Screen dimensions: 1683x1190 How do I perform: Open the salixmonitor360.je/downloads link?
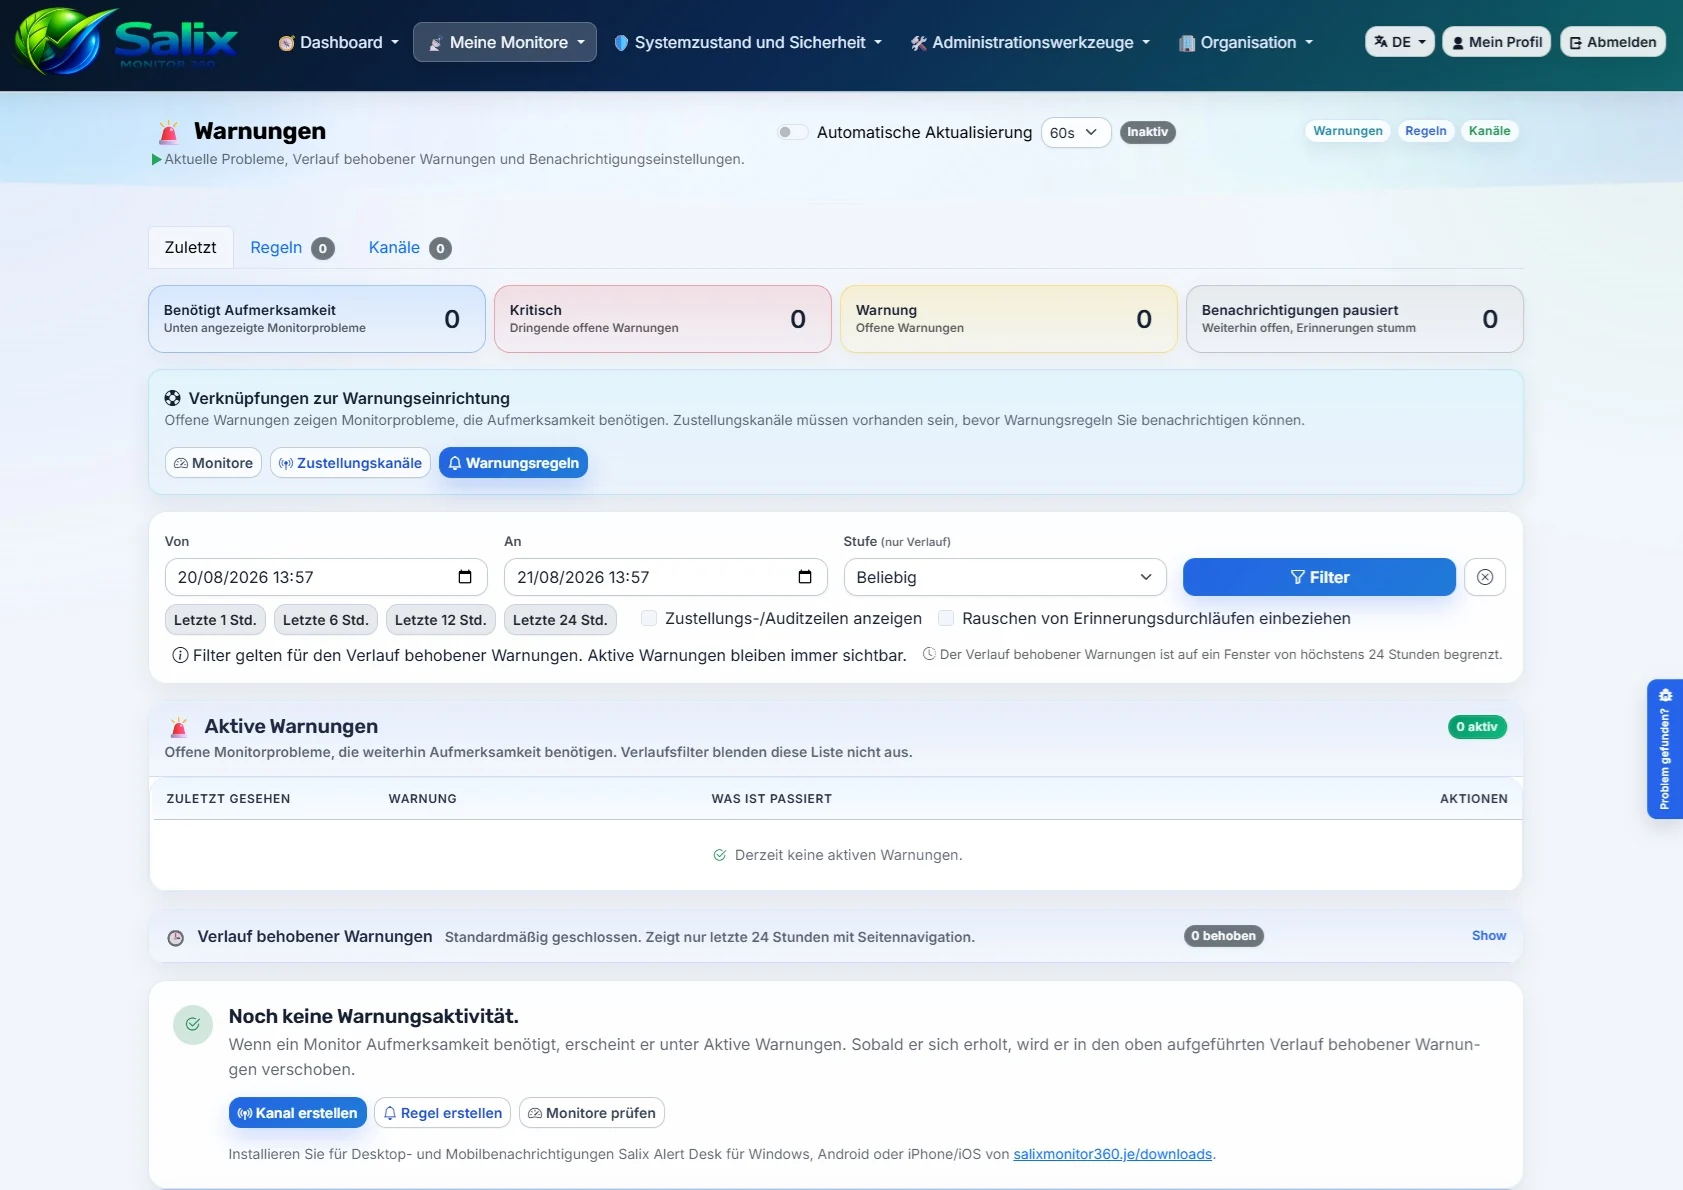(1112, 1154)
